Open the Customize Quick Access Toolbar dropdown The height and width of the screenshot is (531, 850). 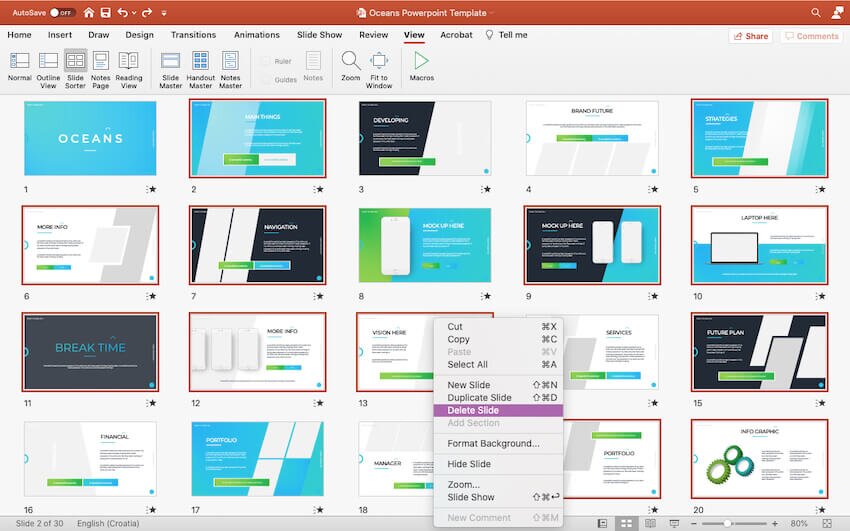pos(163,12)
